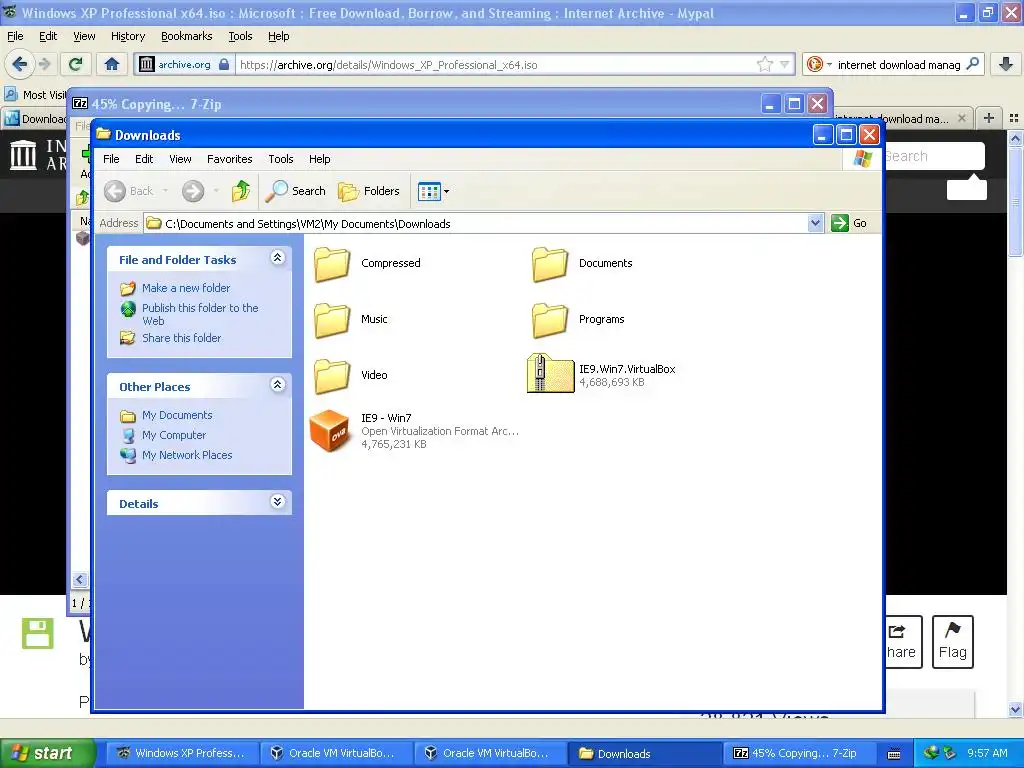Go to My Documents in Other Places
Viewport: 1024px width, 768px height.
(x=177, y=415)
